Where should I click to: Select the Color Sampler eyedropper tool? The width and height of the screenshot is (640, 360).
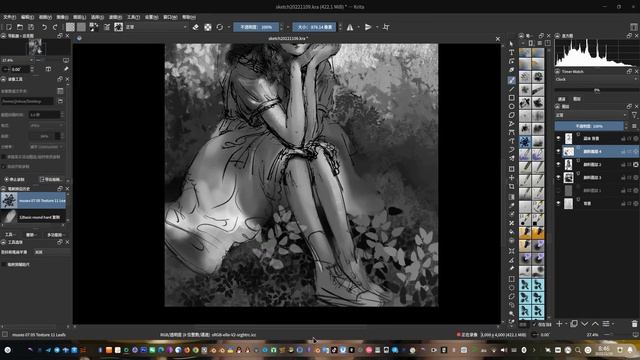(511, 205)
